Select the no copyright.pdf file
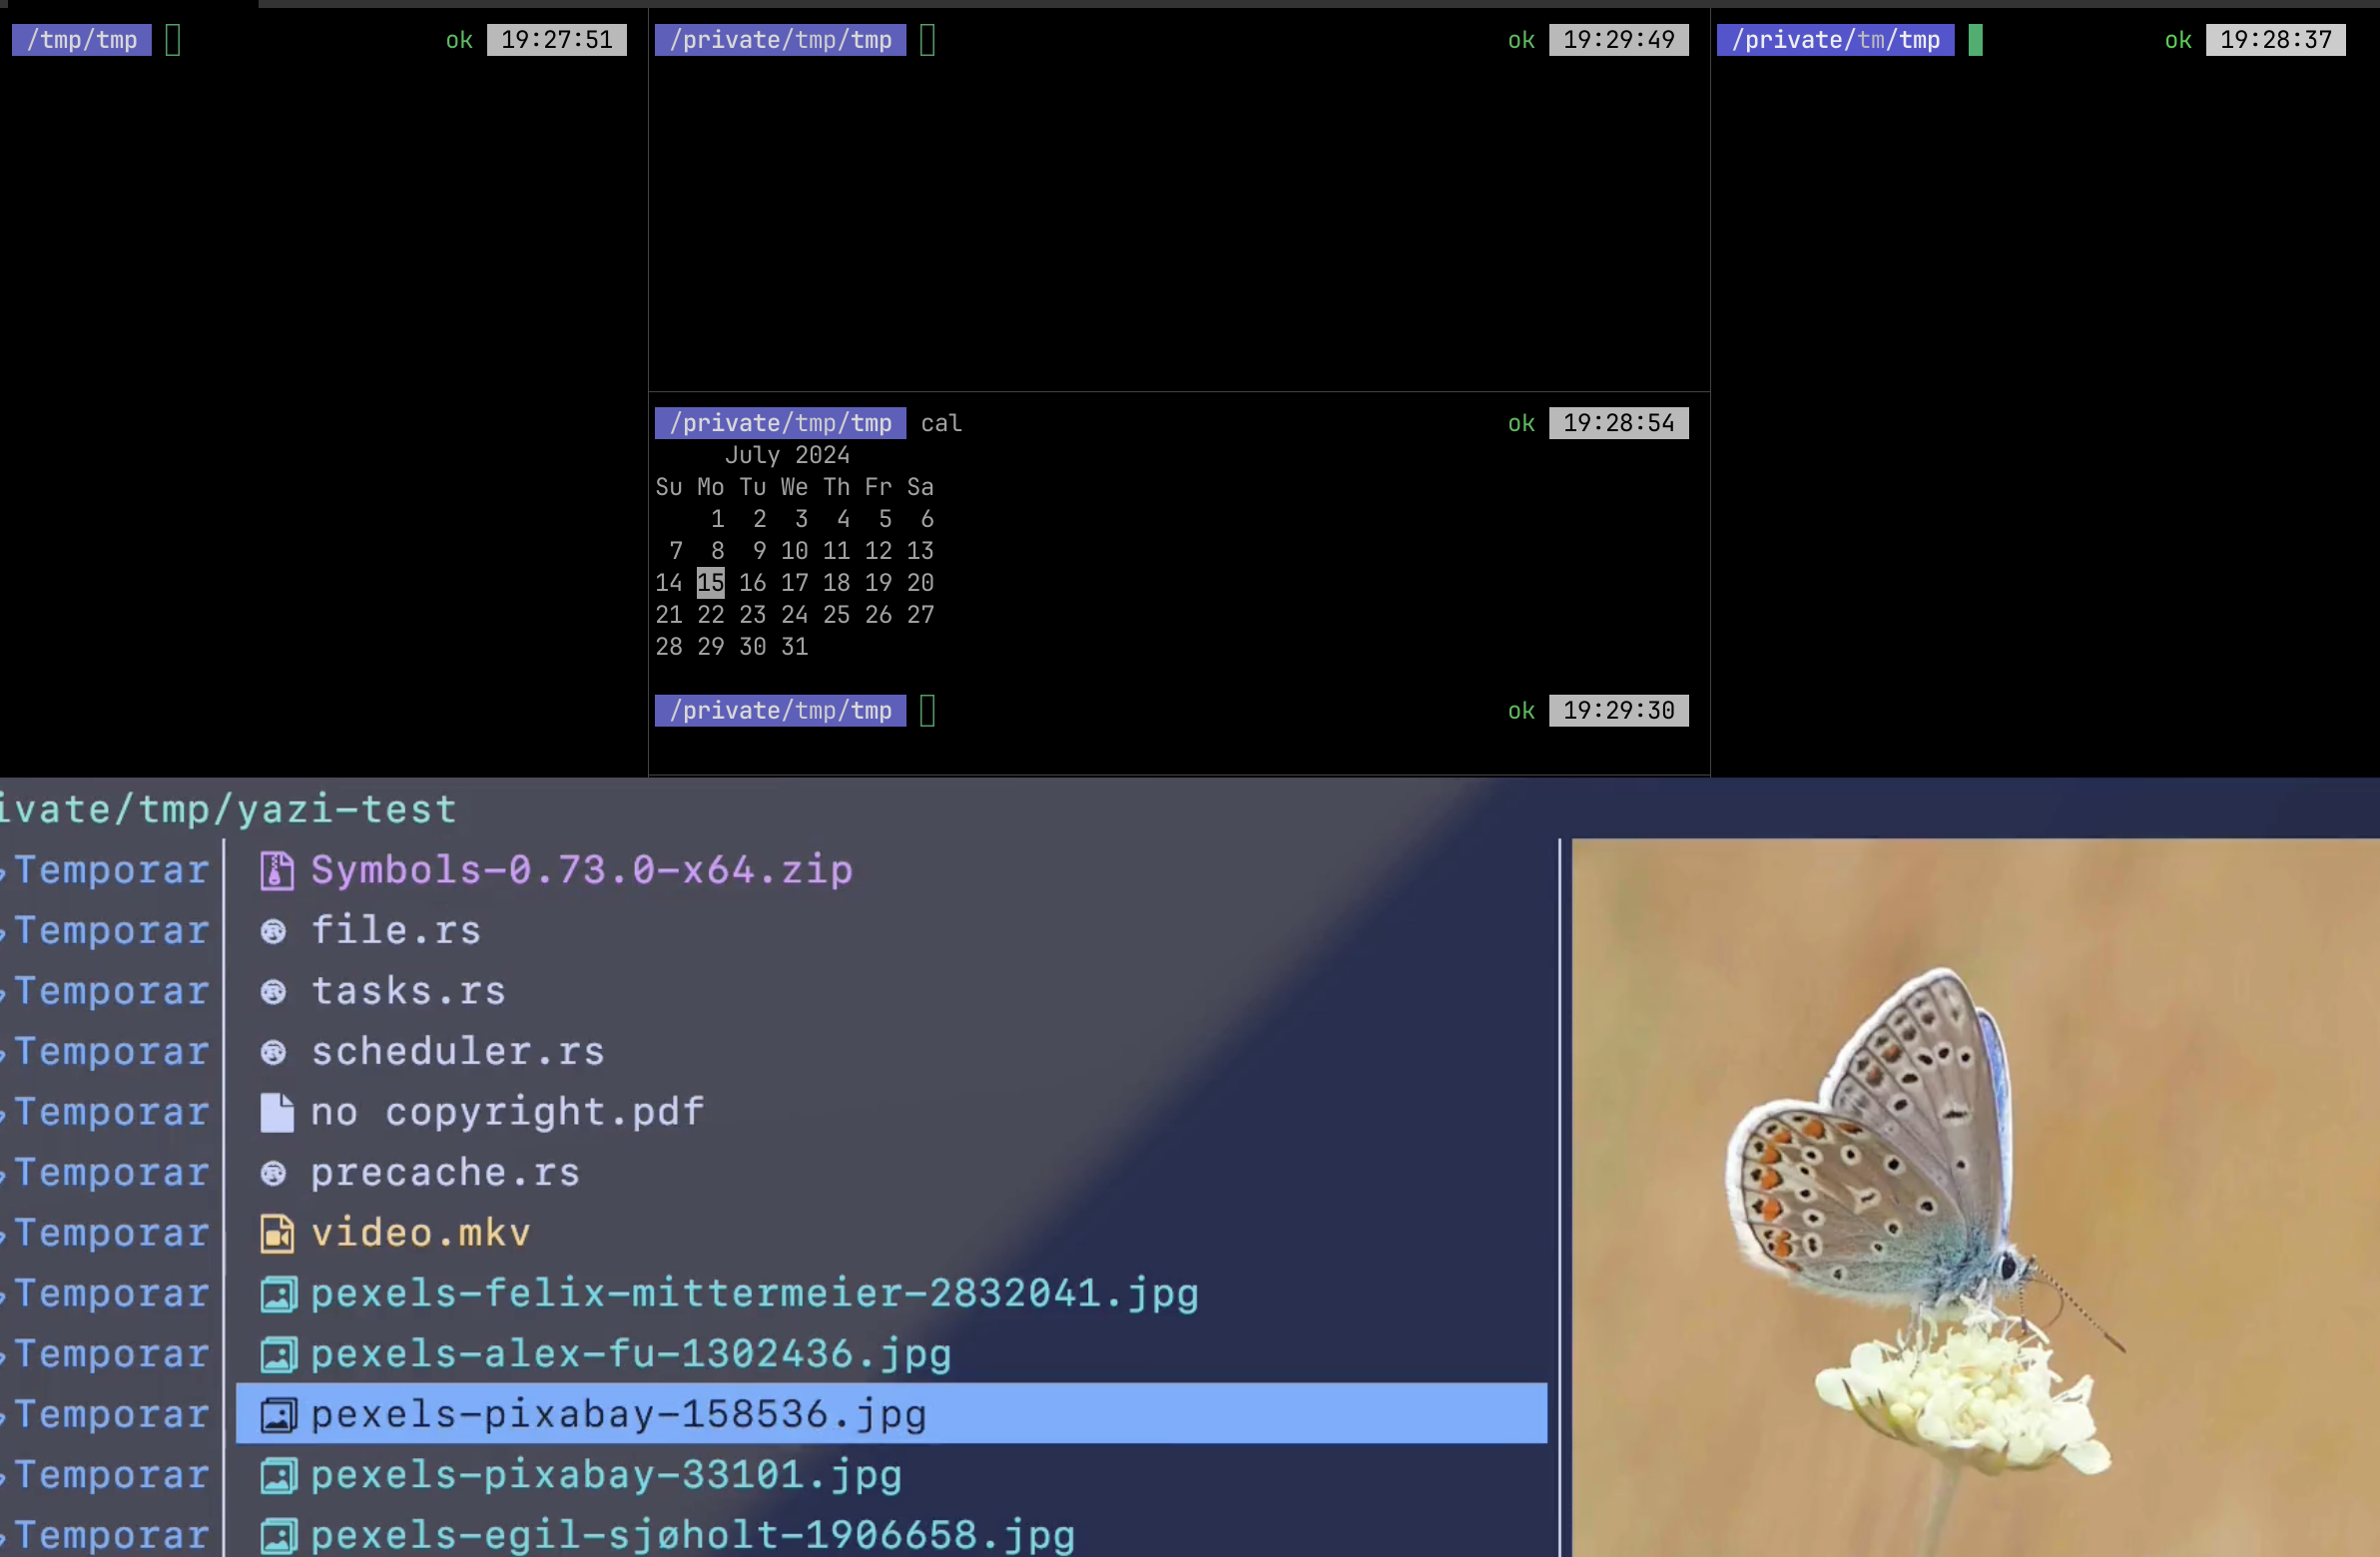2380x1557 pixels. point(507,1111)
